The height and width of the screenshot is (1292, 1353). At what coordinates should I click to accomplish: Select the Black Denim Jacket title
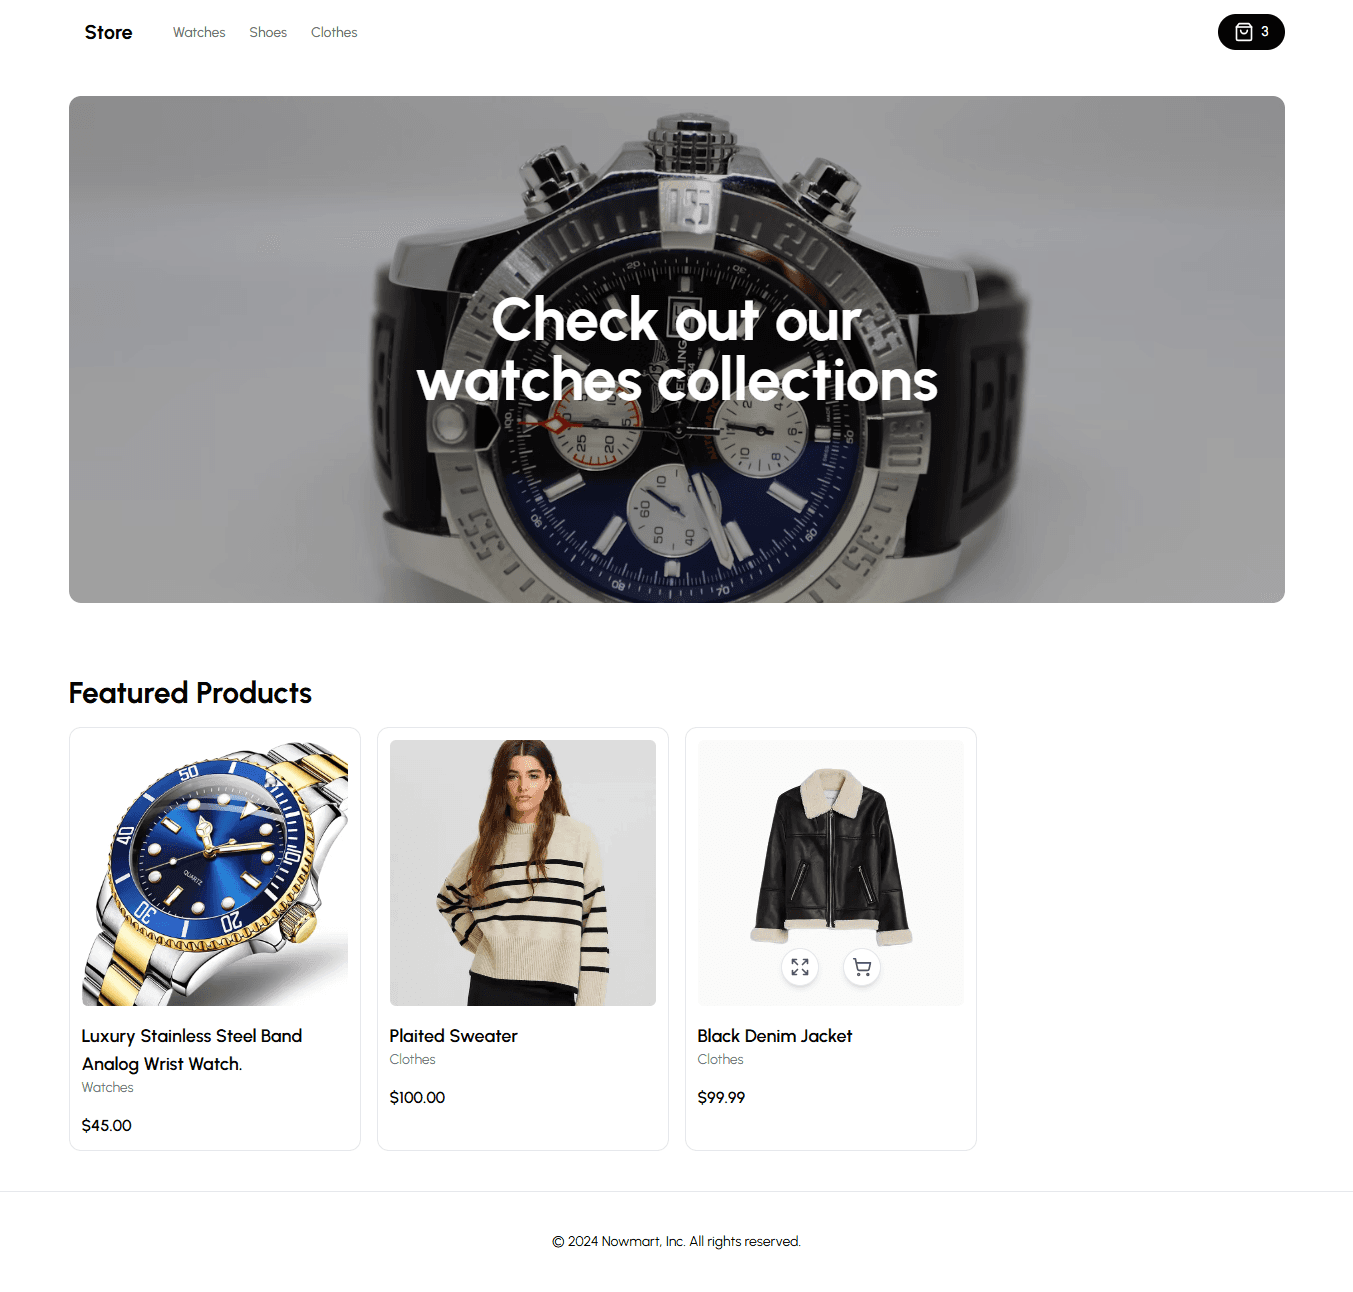point(775,1036)
